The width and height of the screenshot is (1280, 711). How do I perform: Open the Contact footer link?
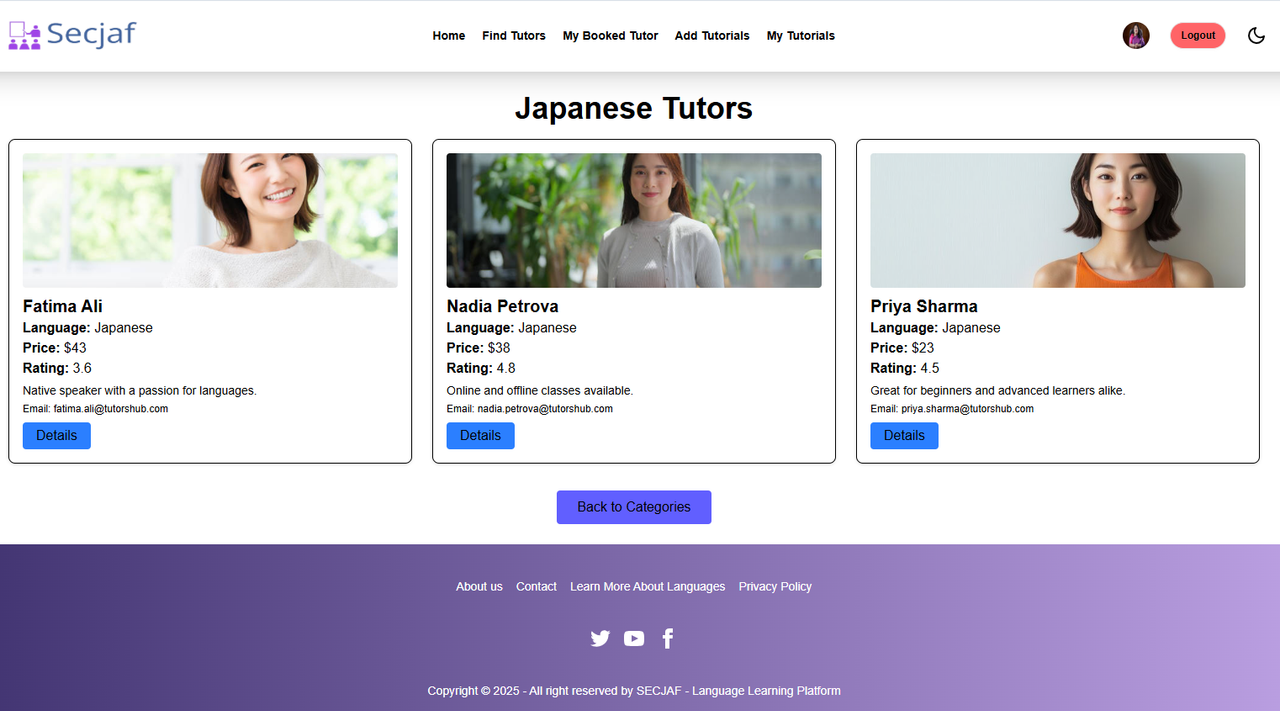coord(536,587)
